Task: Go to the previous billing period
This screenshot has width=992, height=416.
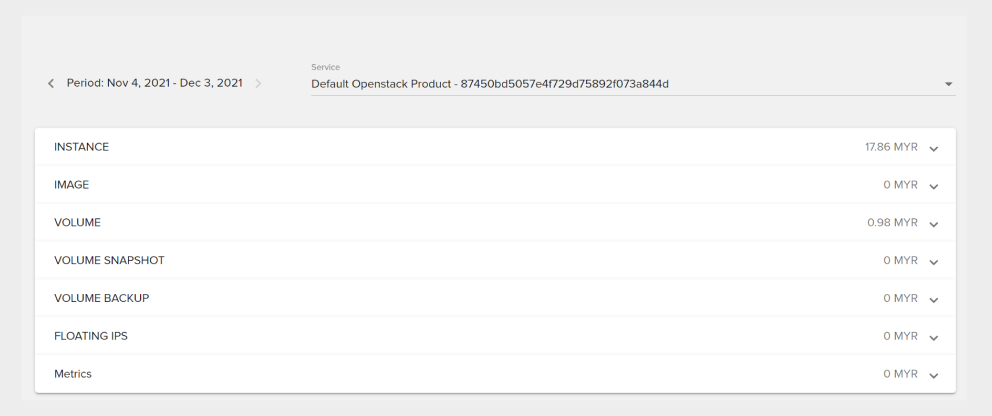Action: pyautogui.click(x=51, y=83)
